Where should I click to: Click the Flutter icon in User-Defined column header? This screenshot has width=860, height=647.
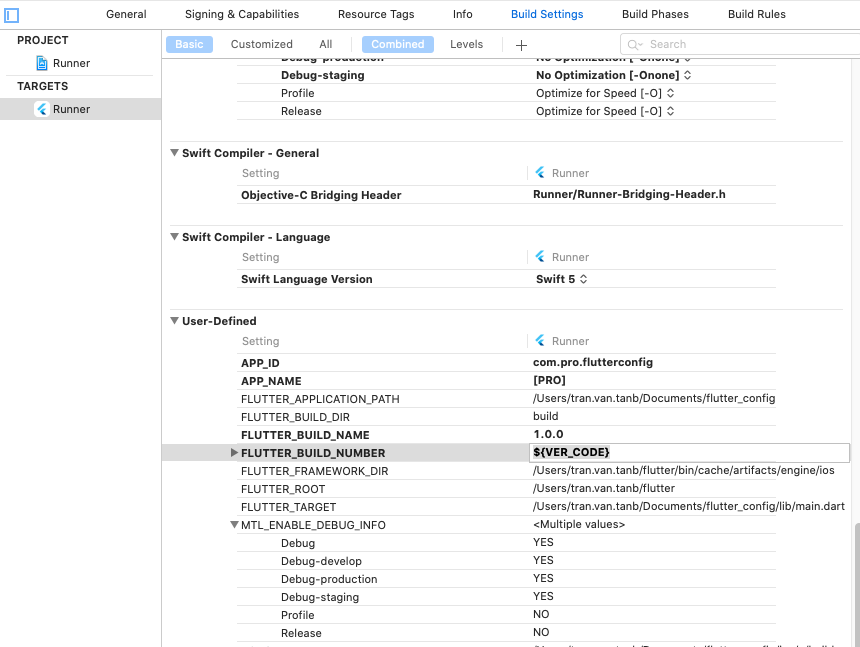click(540, 341)
